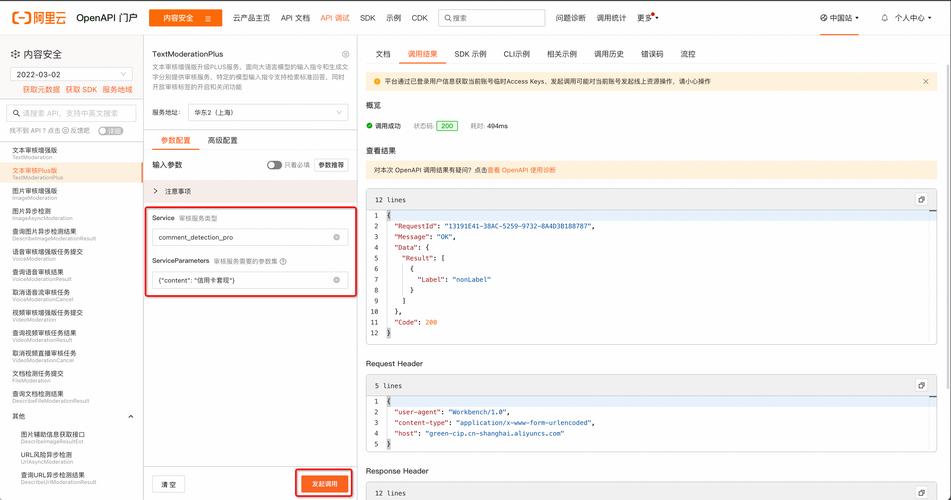Switch to the CLI示例 tab
This screenshot has width=951, height=500.
pos(516,54)
